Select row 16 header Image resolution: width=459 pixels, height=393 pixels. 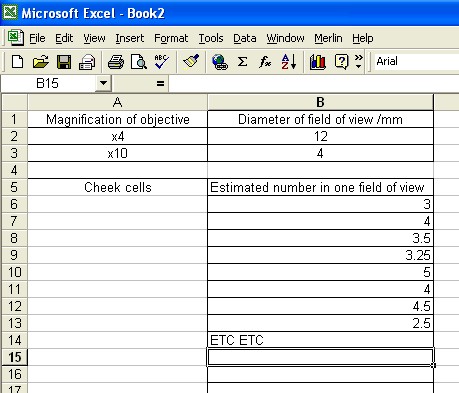14,374
